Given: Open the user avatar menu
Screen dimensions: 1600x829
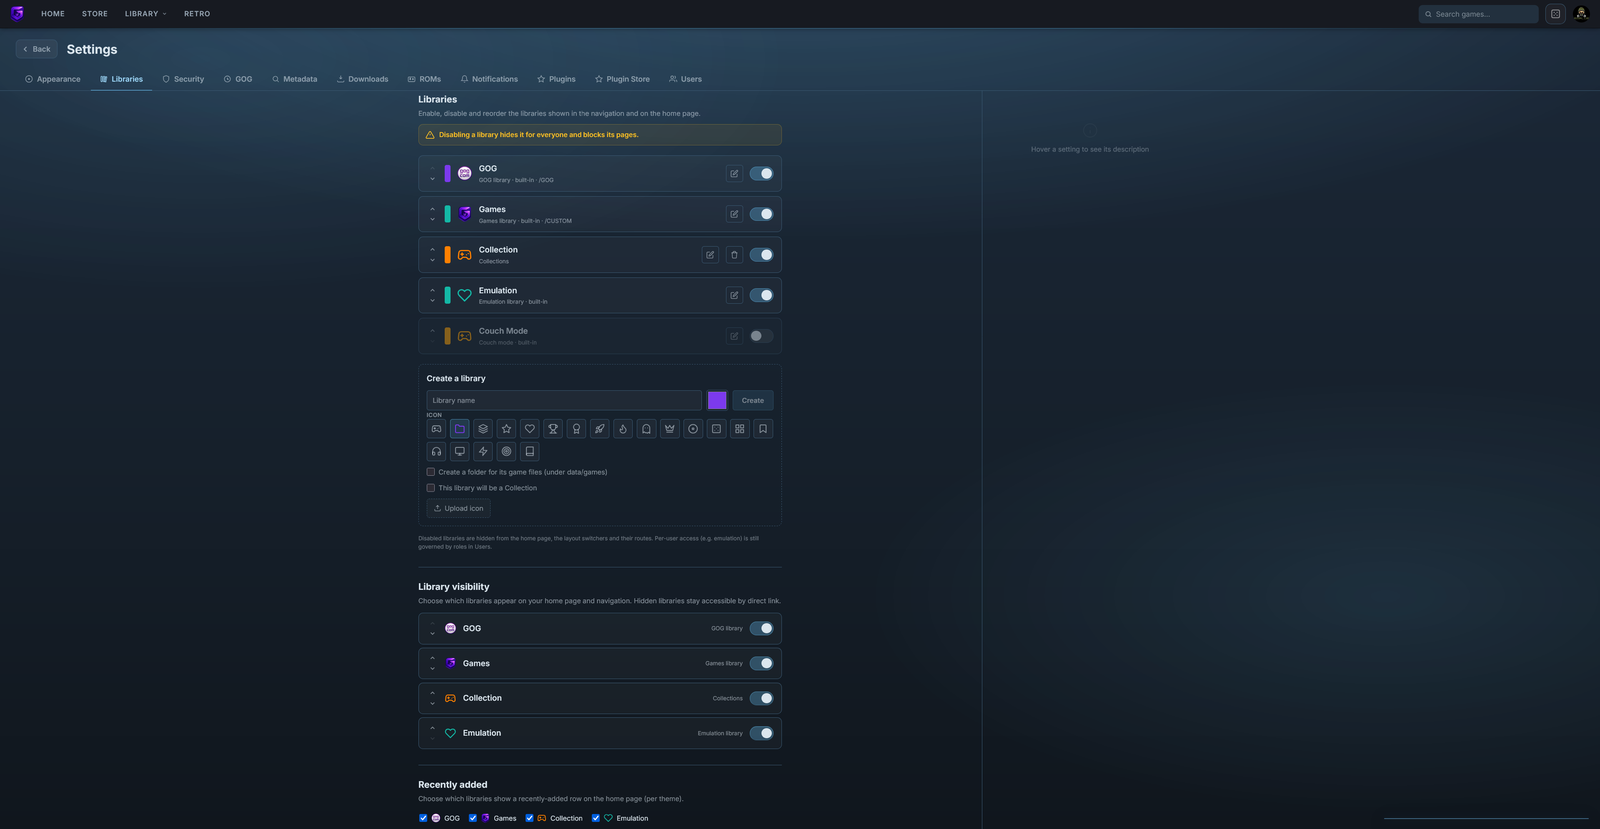Looking at the screenshot, I should click(x=1581, y=14).
